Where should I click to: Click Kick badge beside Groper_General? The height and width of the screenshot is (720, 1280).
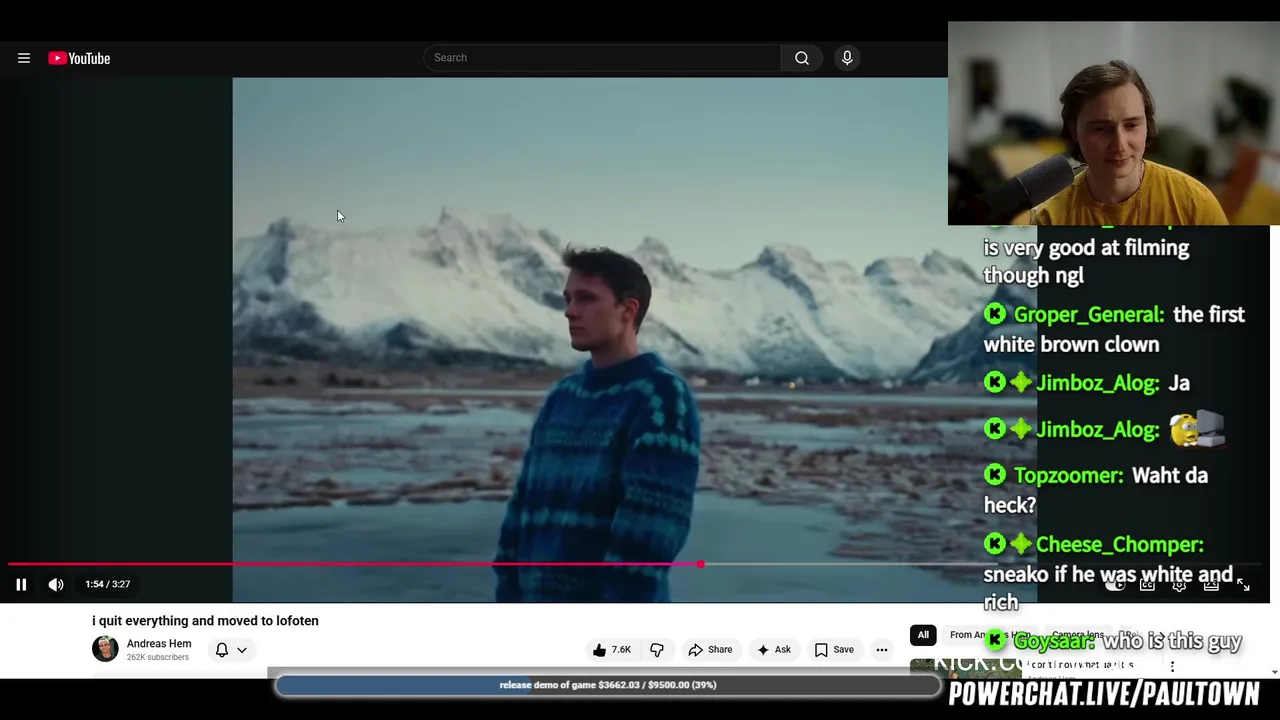point(995,314)
